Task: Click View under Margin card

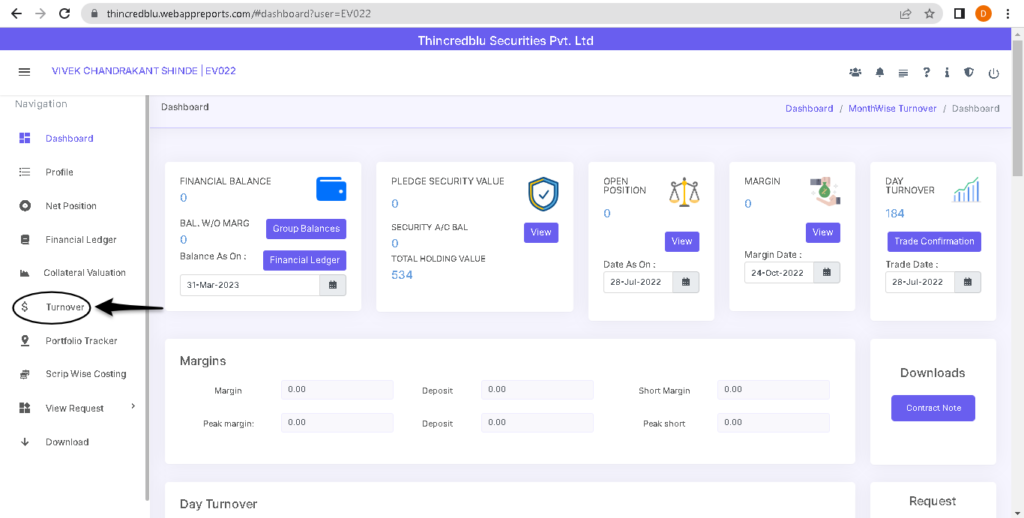Action: tap(823, 233)
